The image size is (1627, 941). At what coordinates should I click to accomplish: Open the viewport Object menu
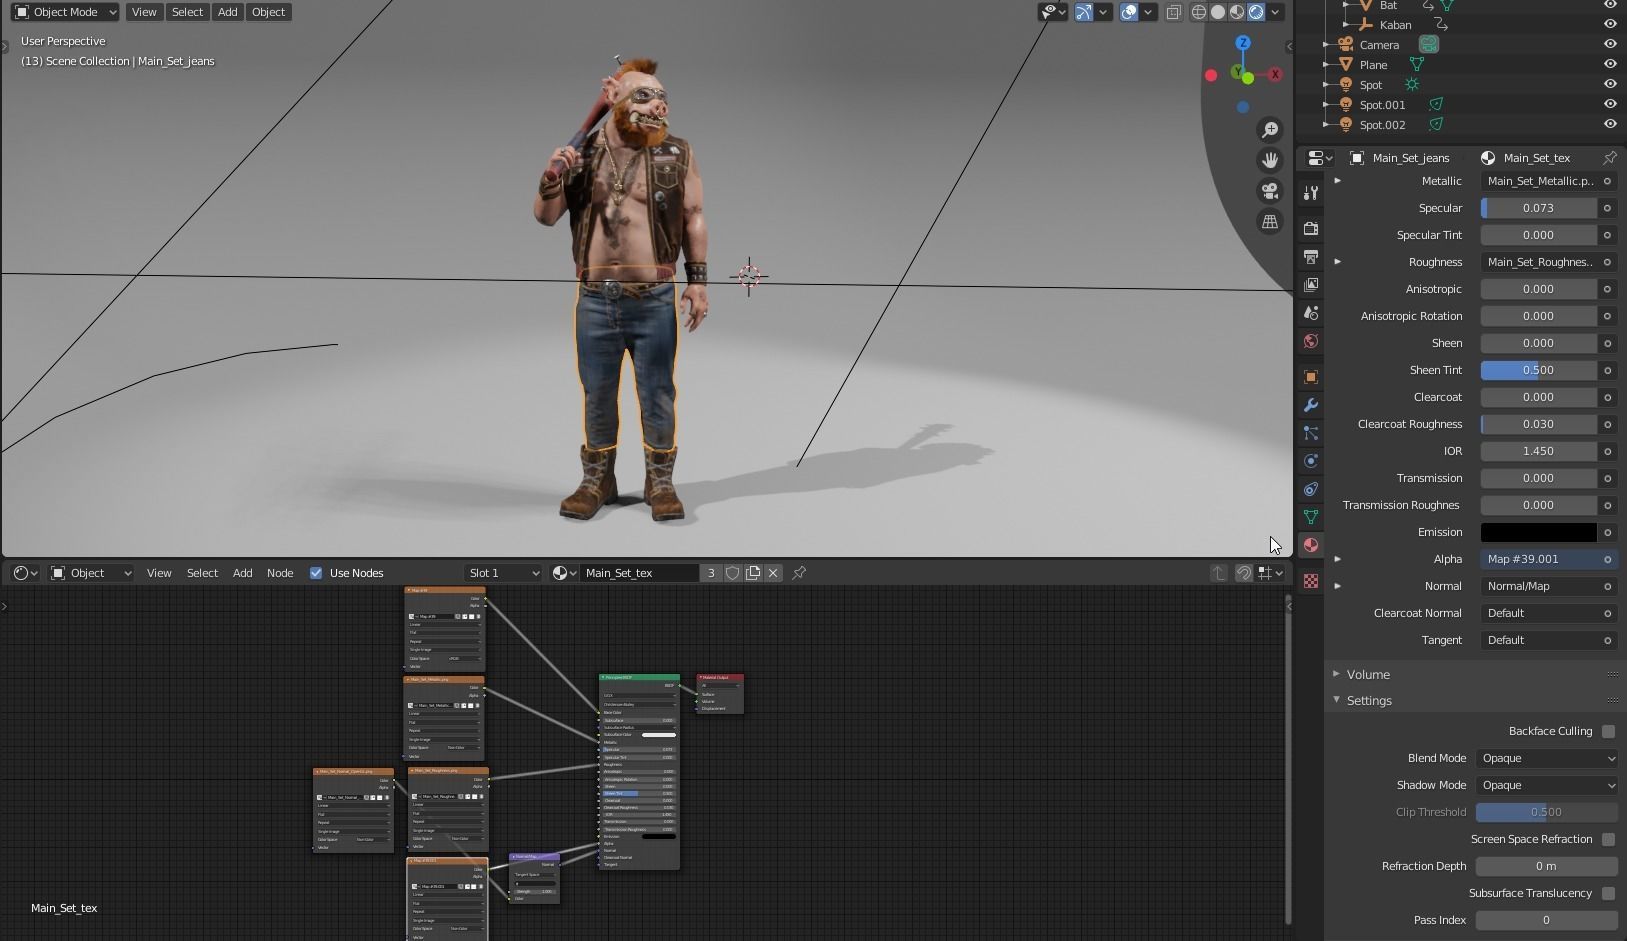(x=268, y=12)
